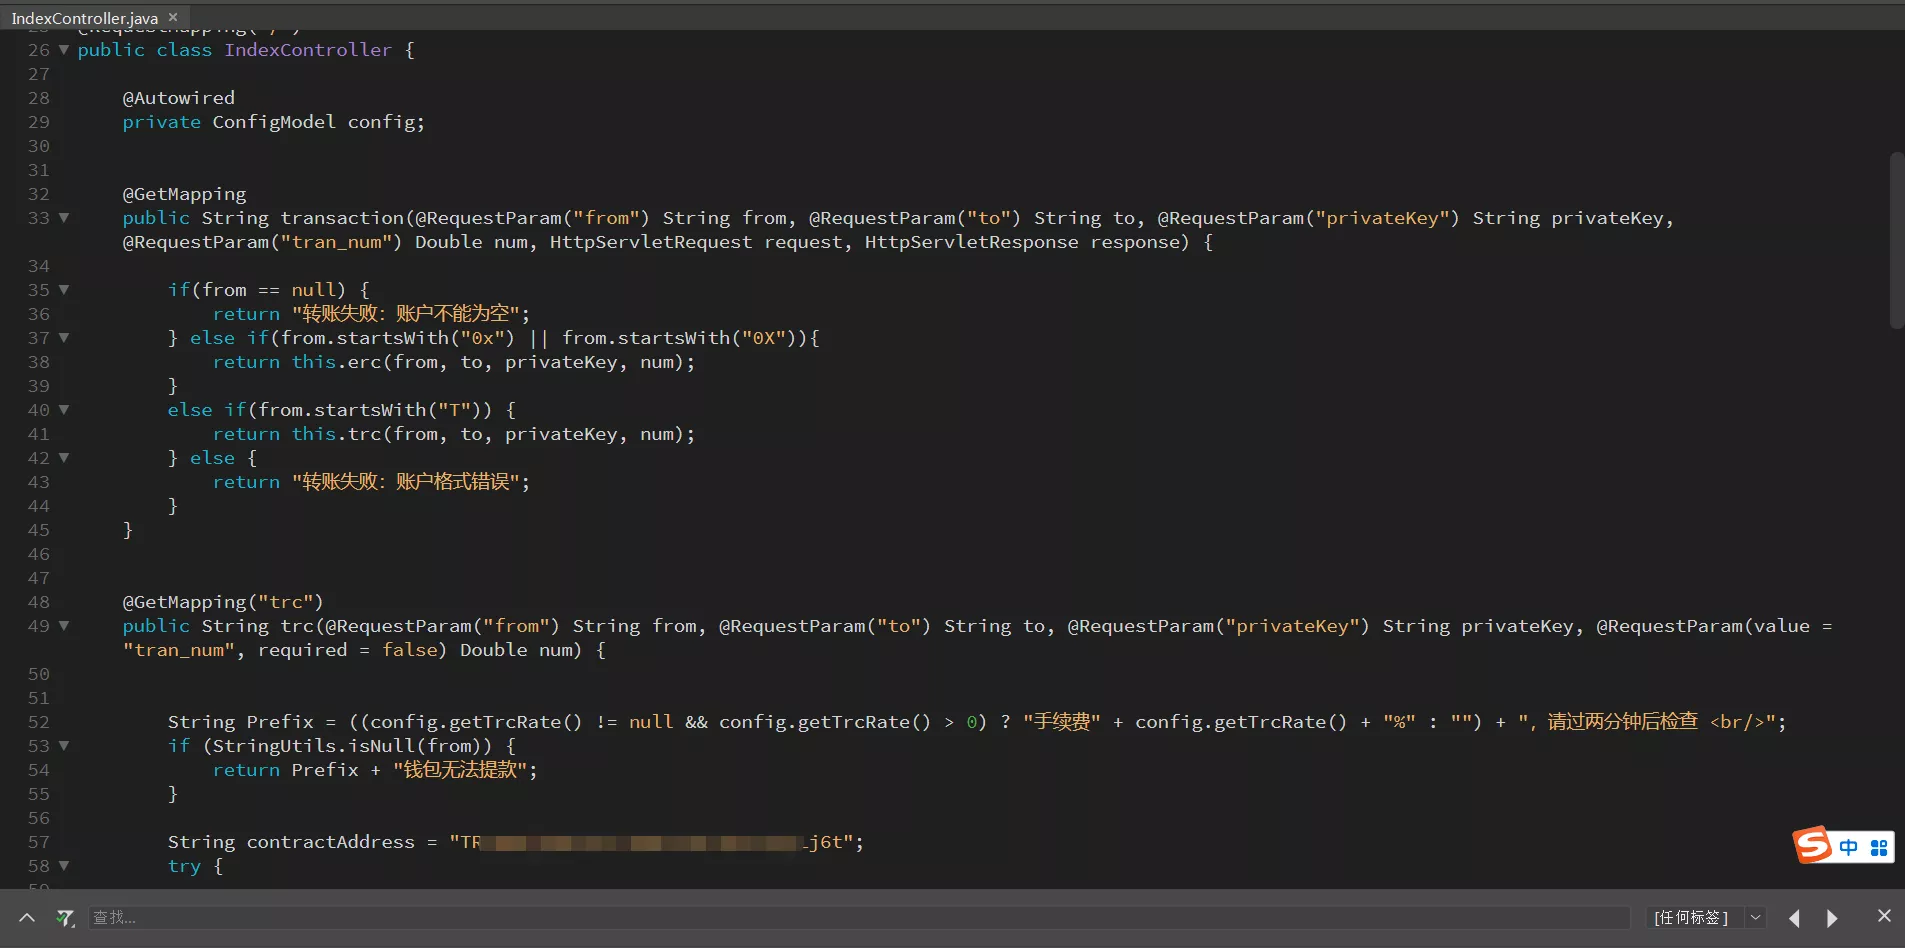Fold the transaction method at line 33
Image resolution: width=1905 pixels, height=948 pixels.
point(63,218)
